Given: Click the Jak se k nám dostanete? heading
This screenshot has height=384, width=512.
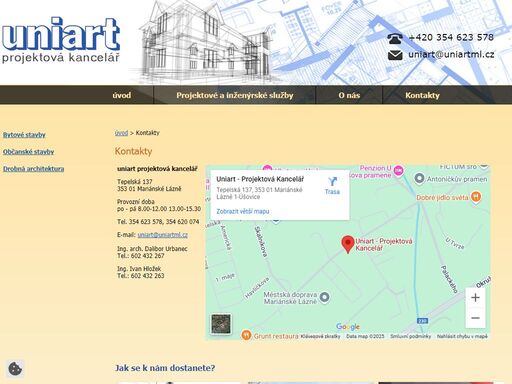Looking at the screenshot, I should click(x=165, y=368).
